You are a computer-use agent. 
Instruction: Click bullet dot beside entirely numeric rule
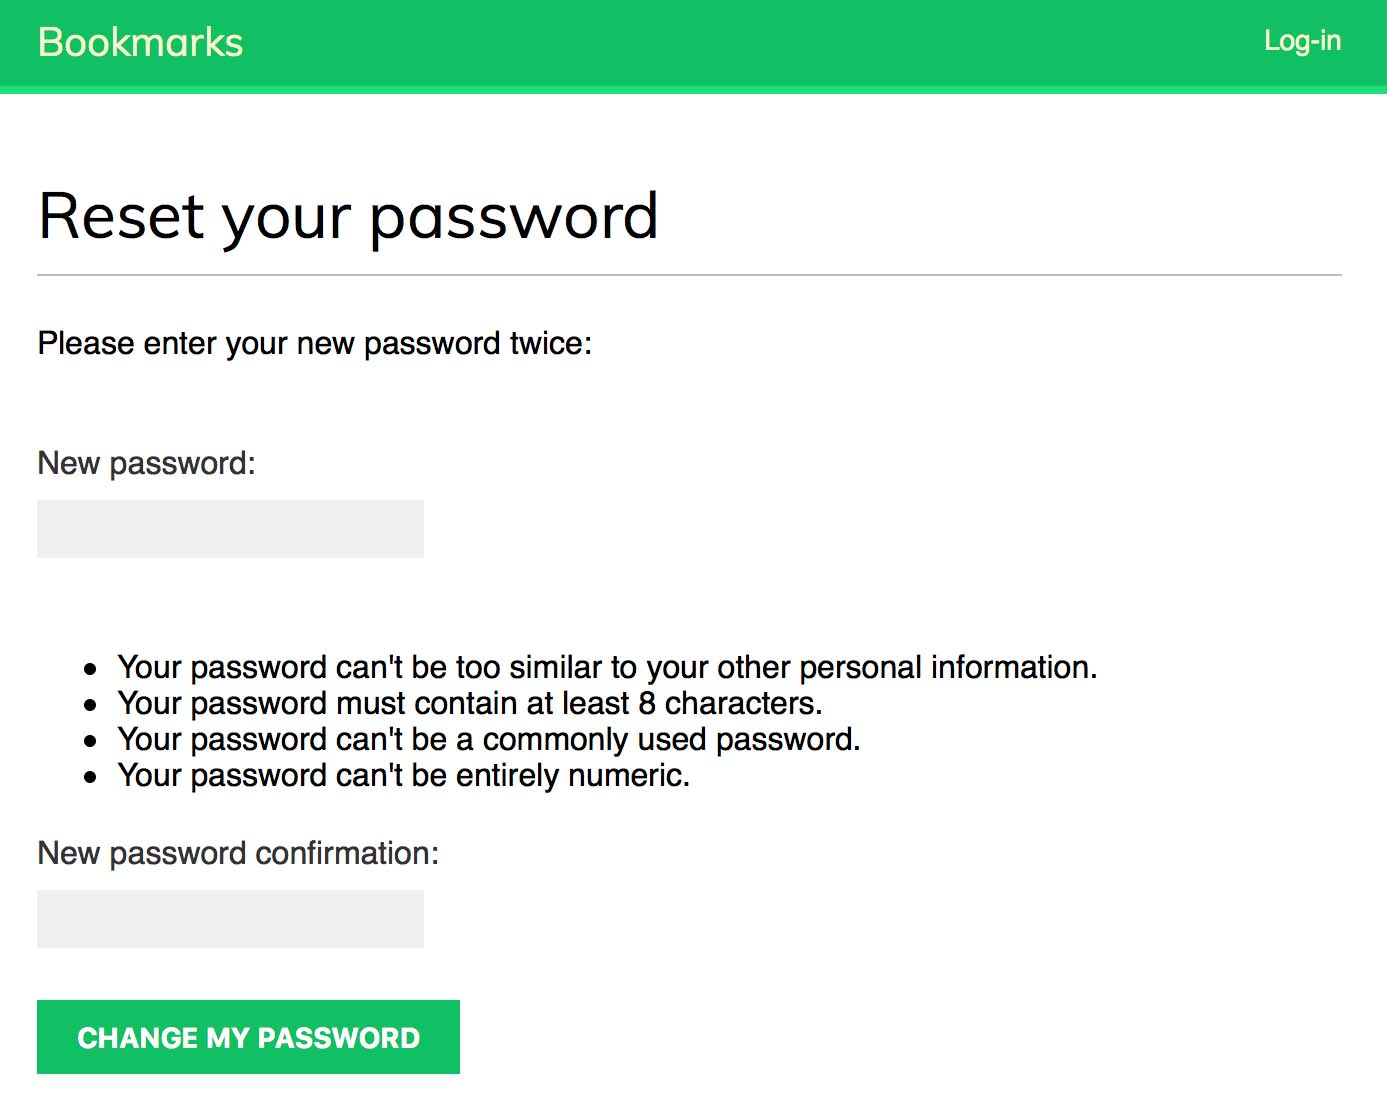click(91, 777)
